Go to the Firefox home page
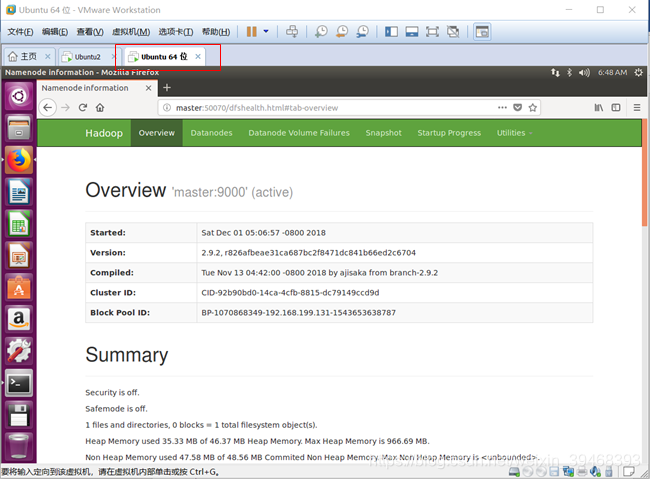 pos(100,108)
